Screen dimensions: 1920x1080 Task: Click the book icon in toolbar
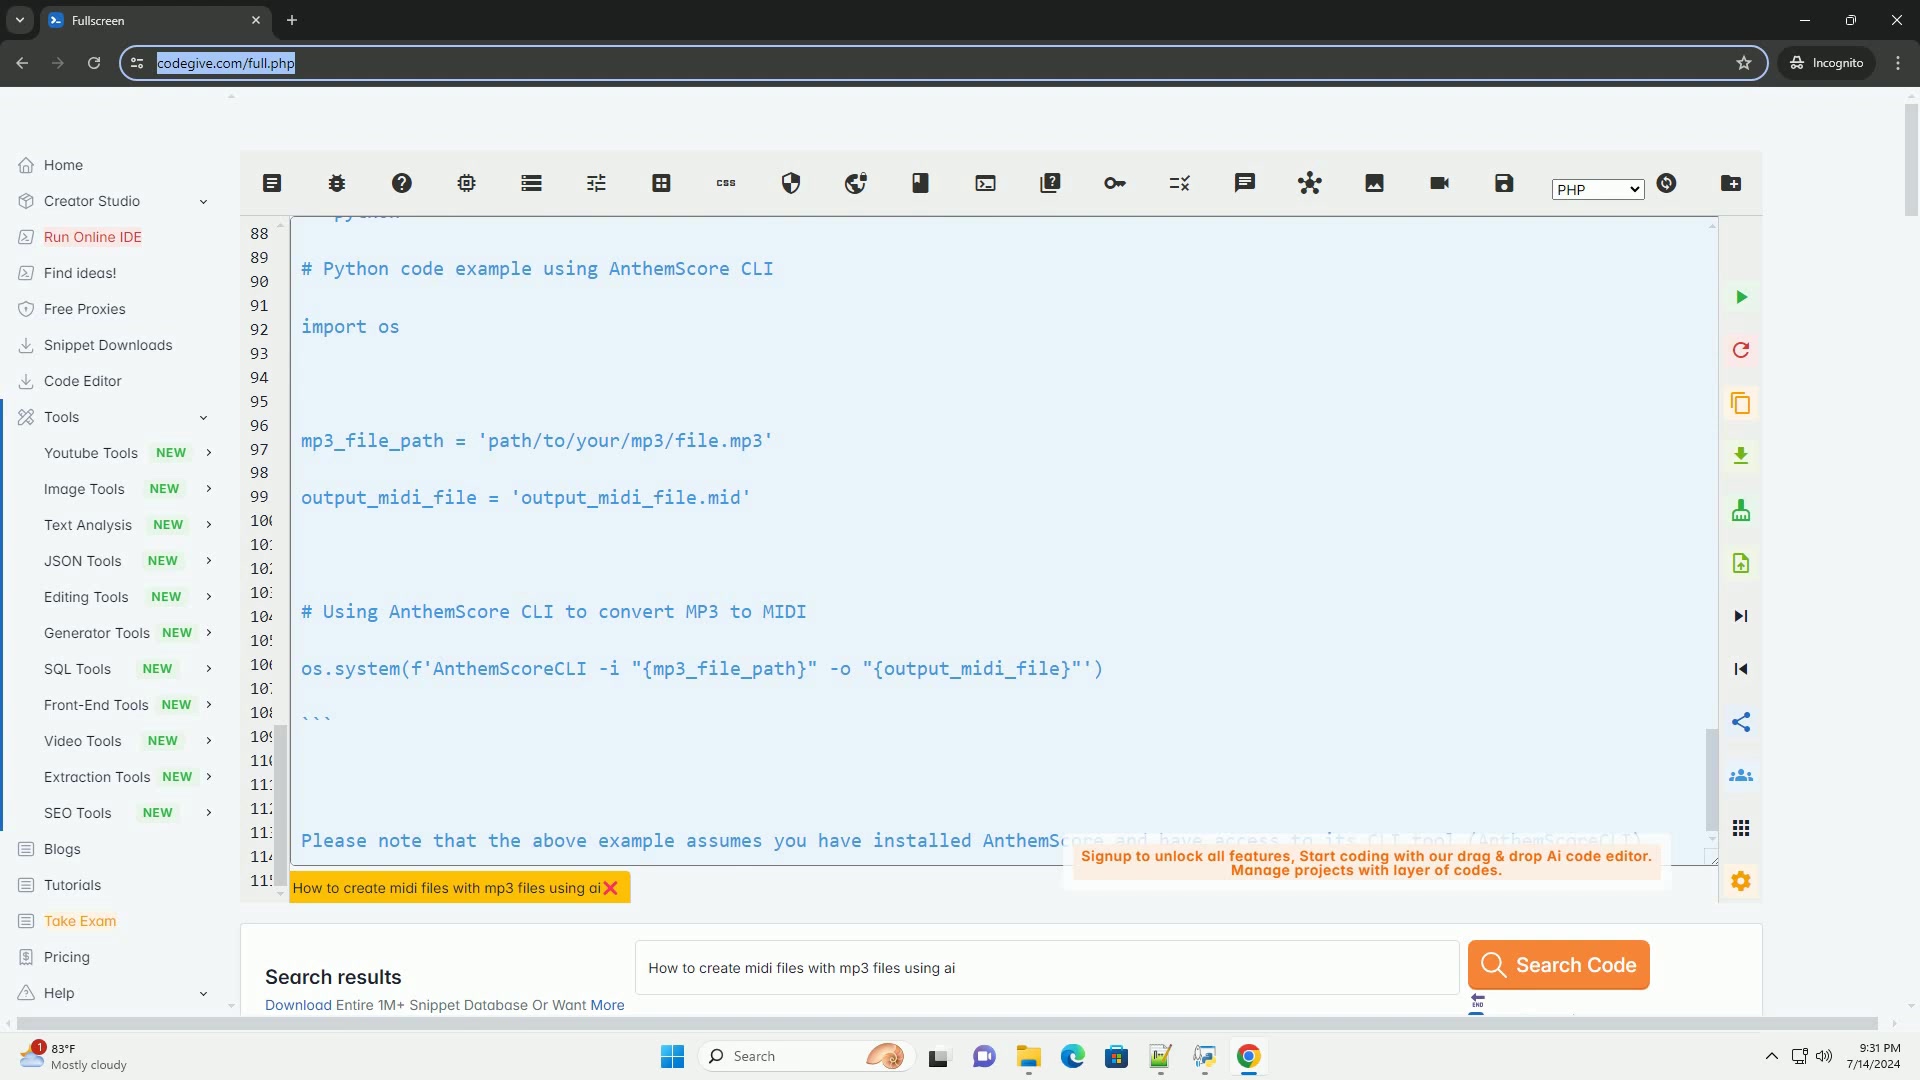coord(921,183)
